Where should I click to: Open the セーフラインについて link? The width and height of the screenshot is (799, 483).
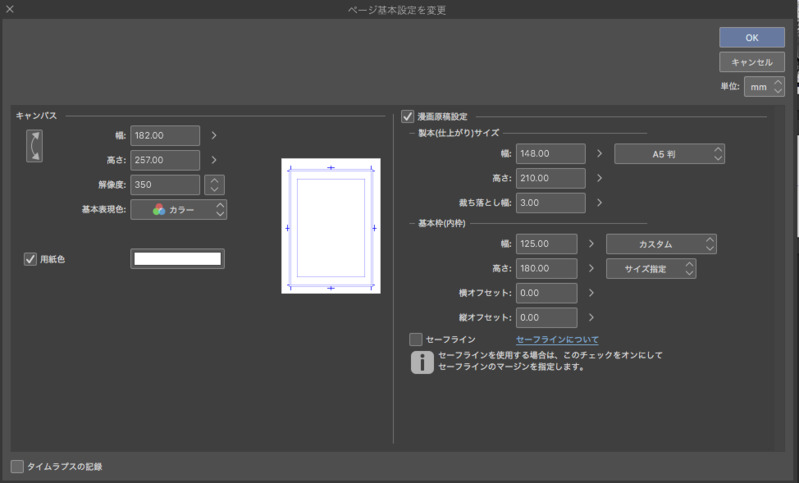(557, 339)
